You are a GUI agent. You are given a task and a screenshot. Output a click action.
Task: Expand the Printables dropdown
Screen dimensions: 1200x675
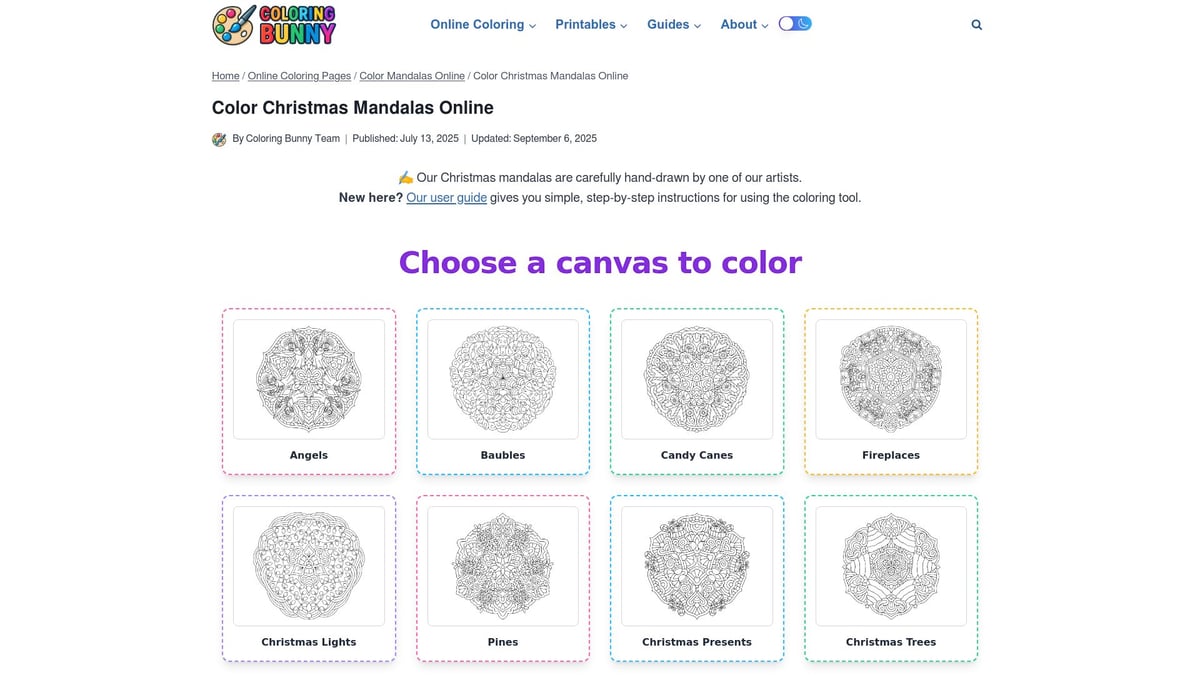(x=590, y=24)
